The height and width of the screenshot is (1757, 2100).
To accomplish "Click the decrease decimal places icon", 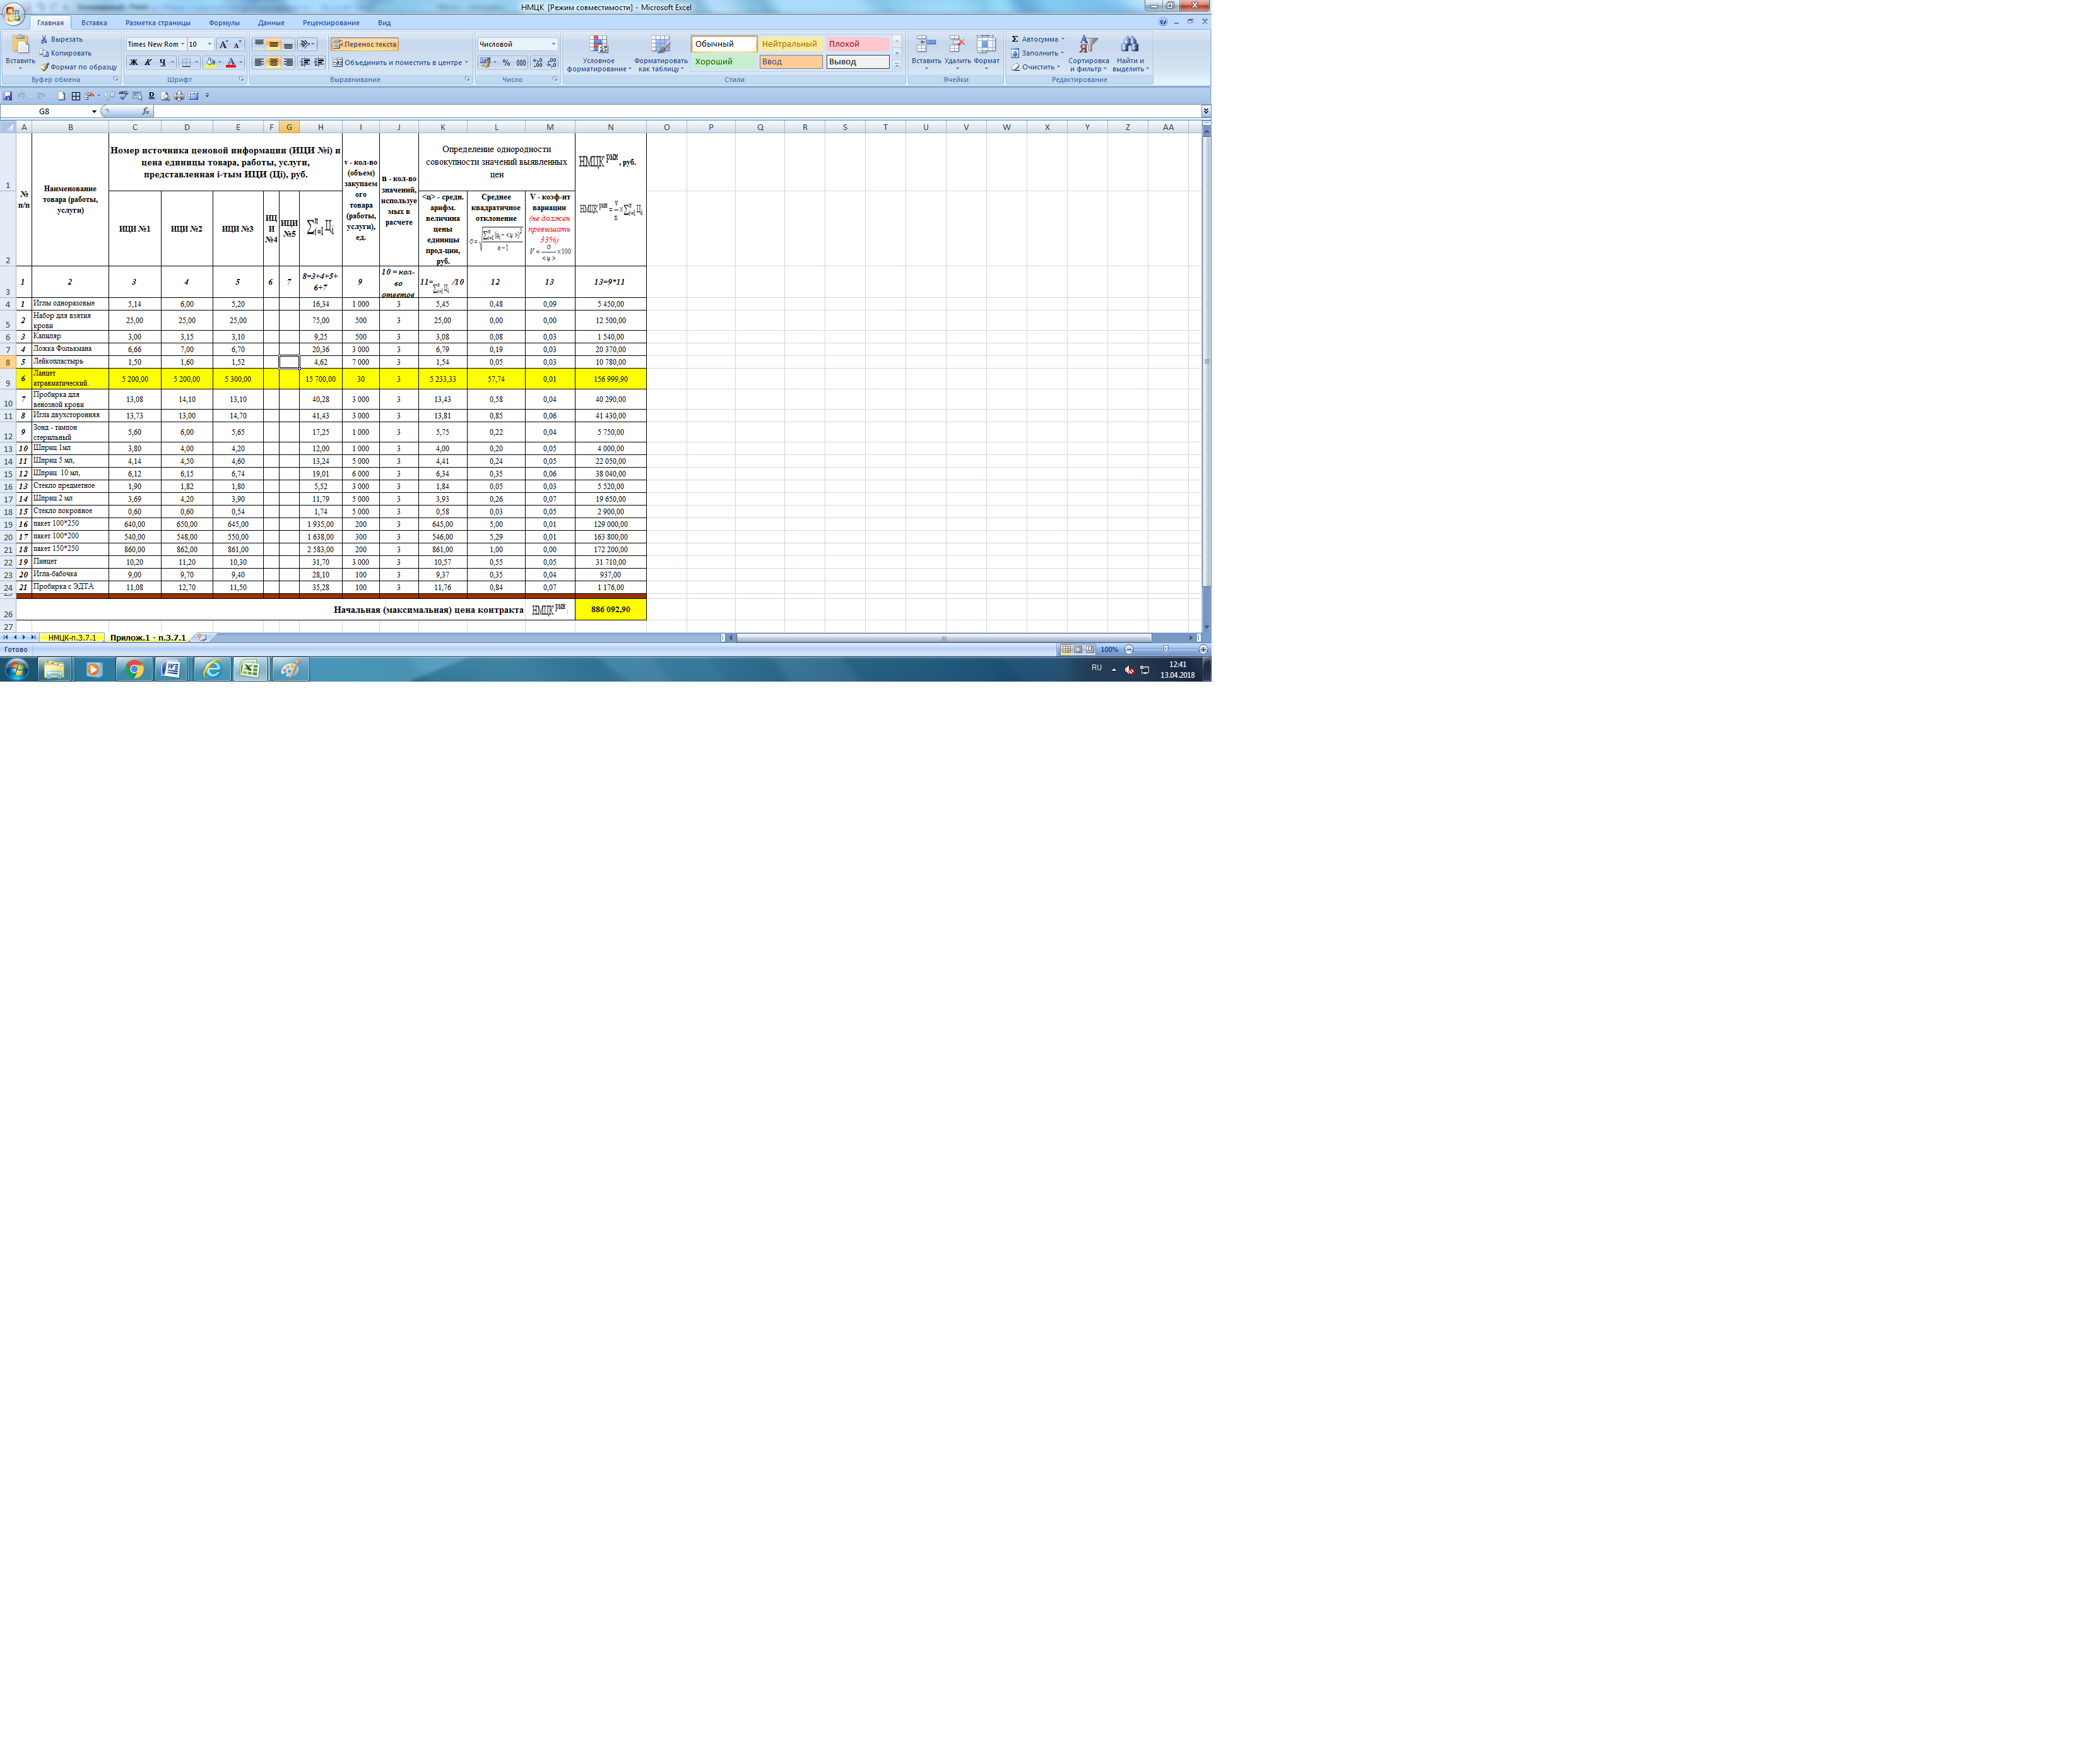I will point(551,62).
